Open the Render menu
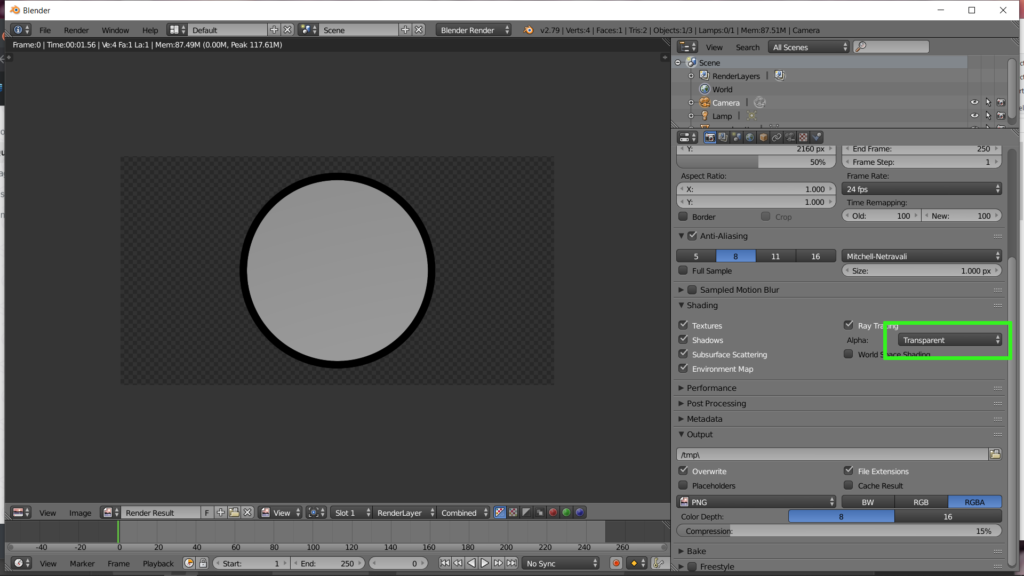The width and height of the screenshot is (1024, 576). pyautogui.click(x=76, y=30)
